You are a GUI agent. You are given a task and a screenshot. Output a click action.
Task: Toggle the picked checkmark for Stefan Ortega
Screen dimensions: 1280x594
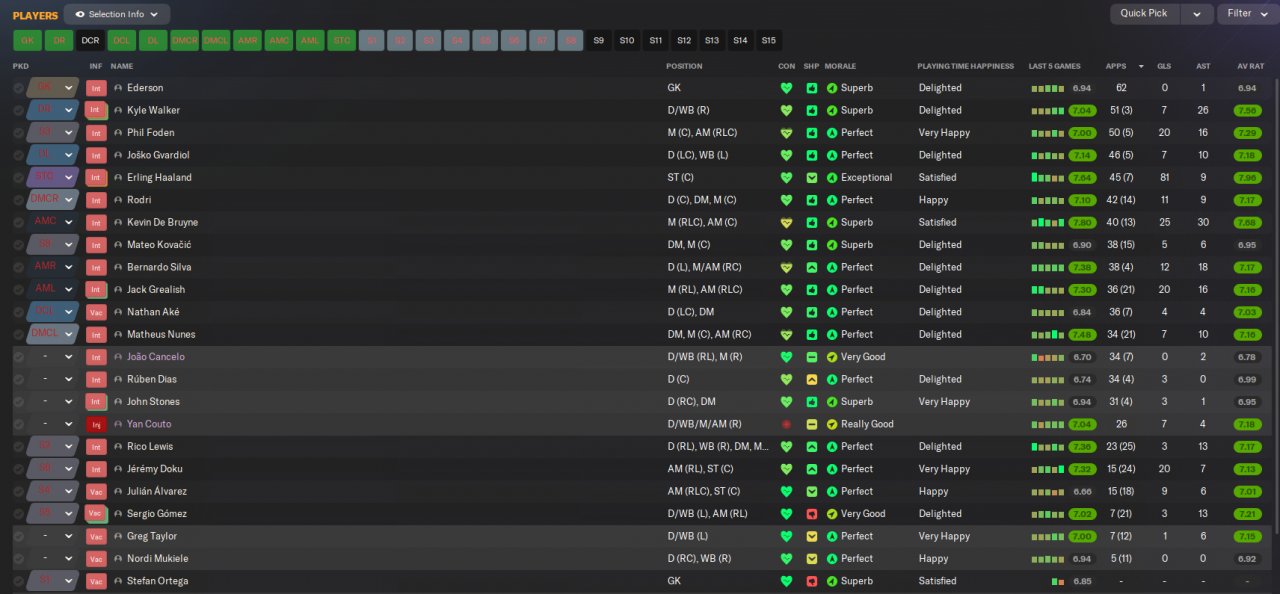[19, 581]
